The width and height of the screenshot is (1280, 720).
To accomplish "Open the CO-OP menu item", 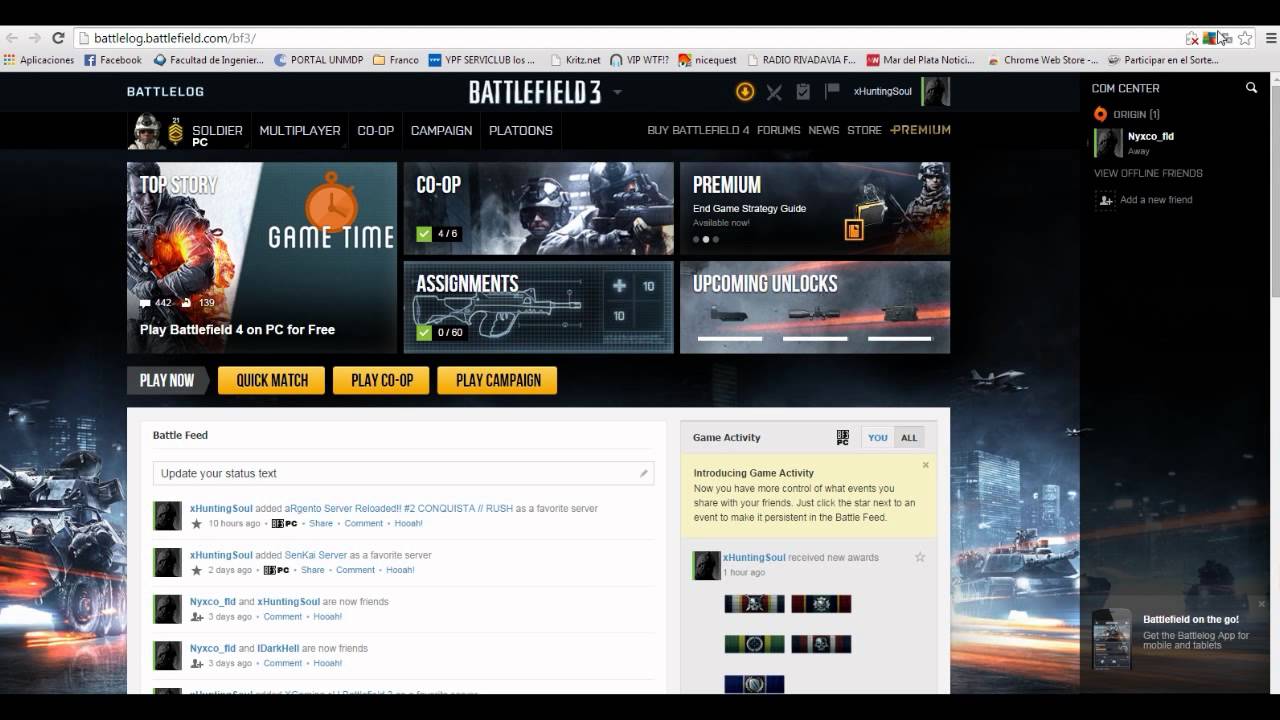I will point(376,131).
